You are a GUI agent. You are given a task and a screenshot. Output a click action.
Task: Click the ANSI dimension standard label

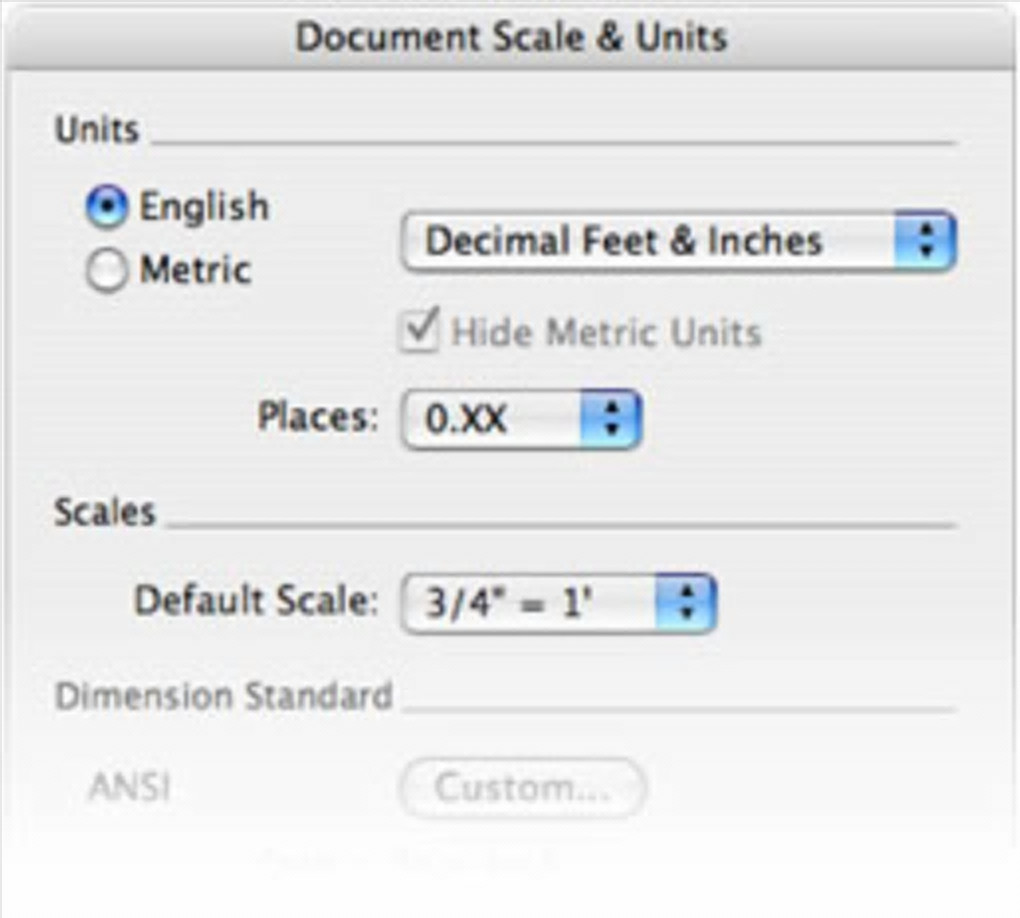(129, 788)
